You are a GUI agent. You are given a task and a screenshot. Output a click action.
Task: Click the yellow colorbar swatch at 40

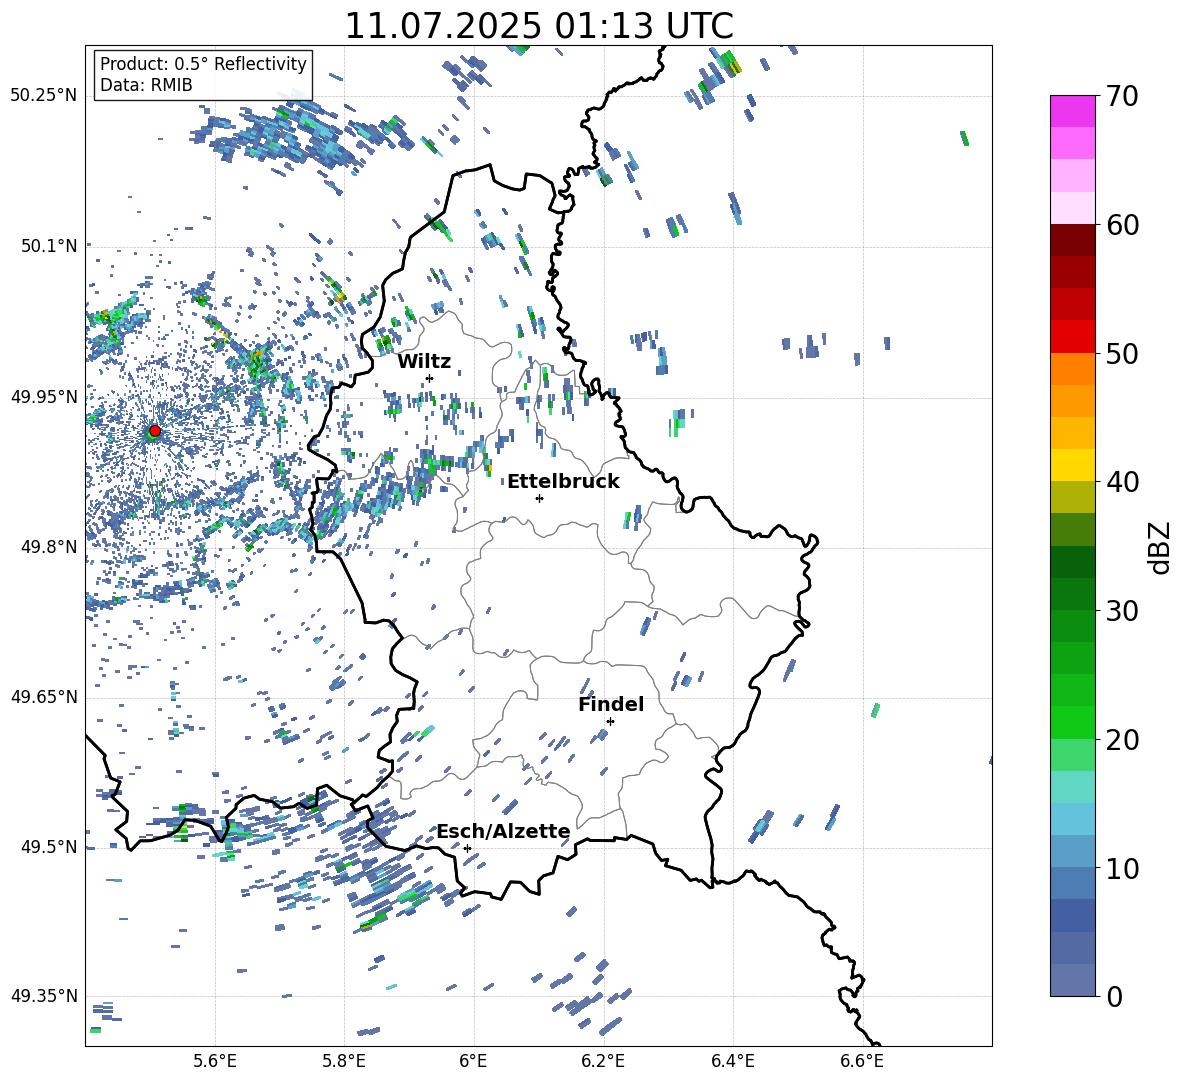click(1072, 465)
